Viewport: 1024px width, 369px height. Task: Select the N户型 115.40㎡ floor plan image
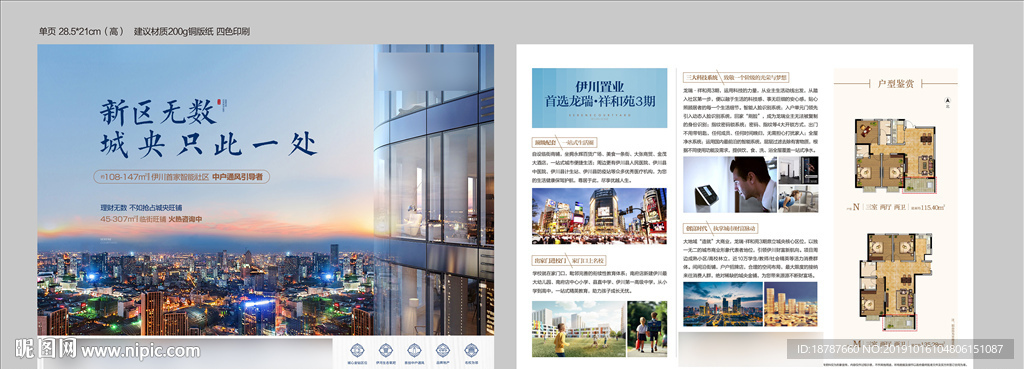[x=895, y=155]
